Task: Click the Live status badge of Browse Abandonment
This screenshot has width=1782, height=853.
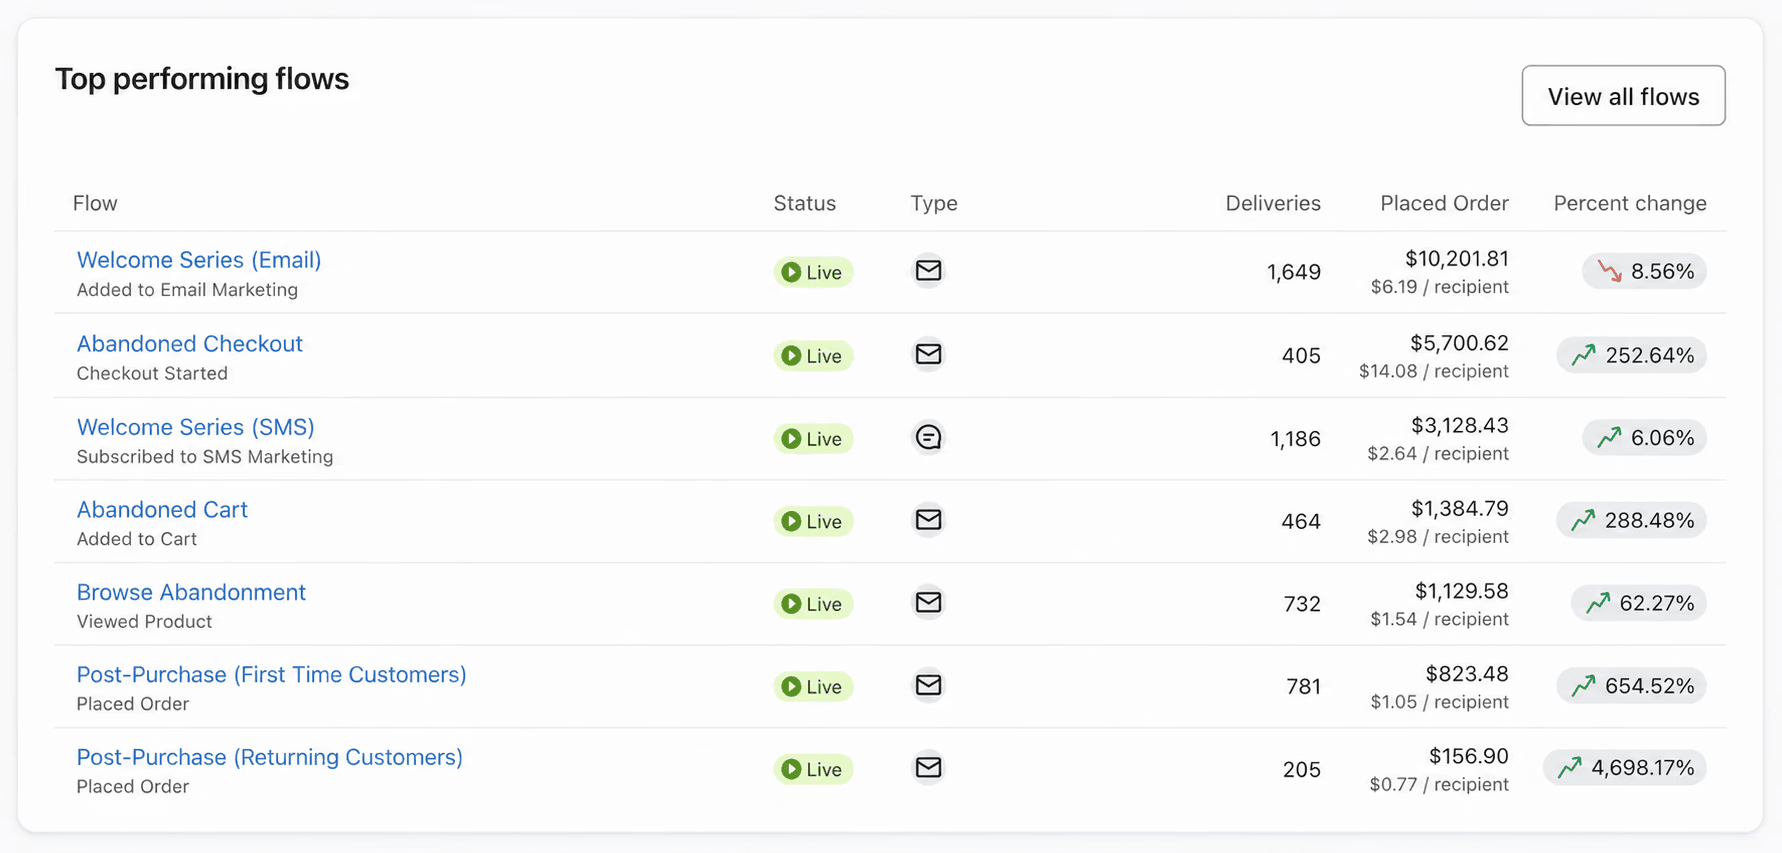Action: tap(812, 604)
